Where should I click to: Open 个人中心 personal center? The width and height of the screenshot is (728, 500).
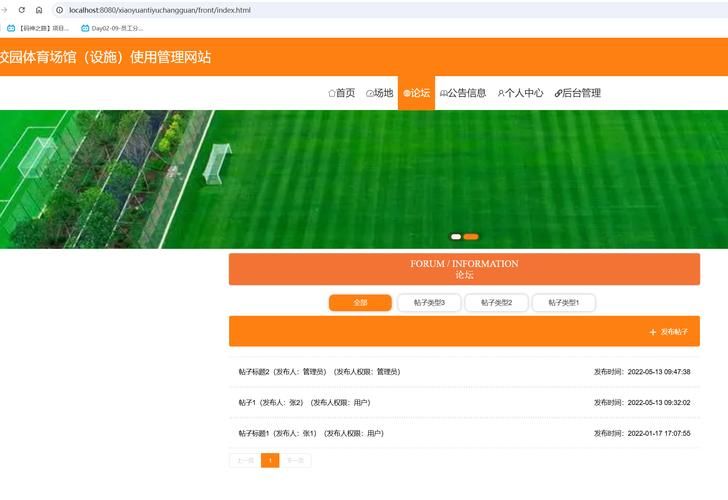[x=520, y=93]
